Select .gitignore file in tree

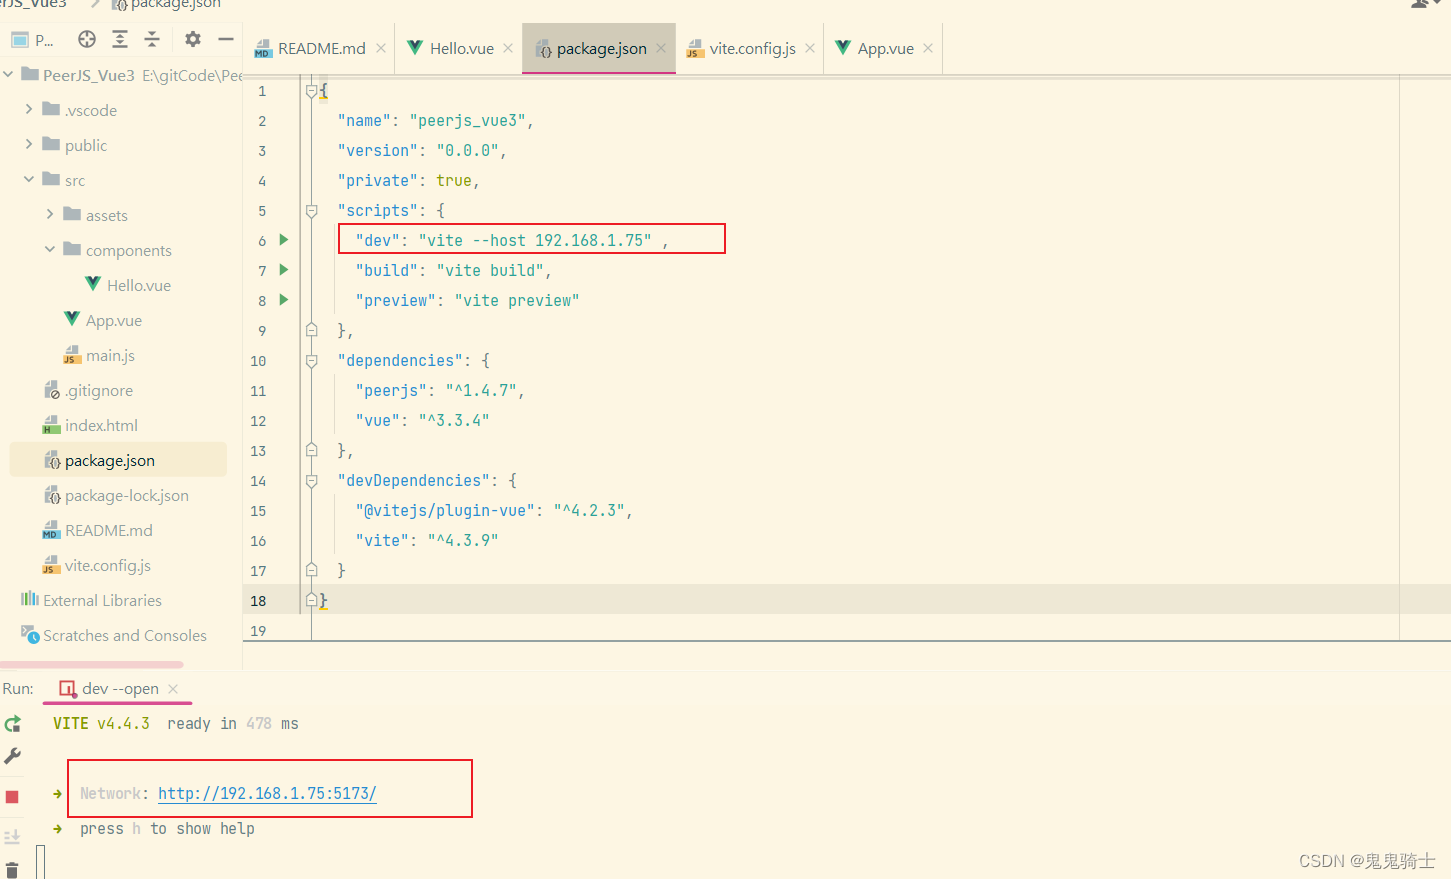tap(88, 390)
